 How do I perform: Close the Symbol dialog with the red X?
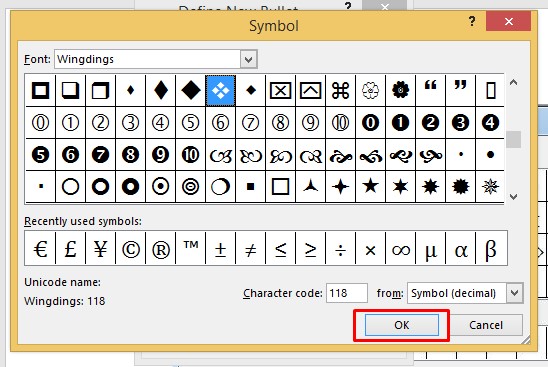[x=509, y=21]
